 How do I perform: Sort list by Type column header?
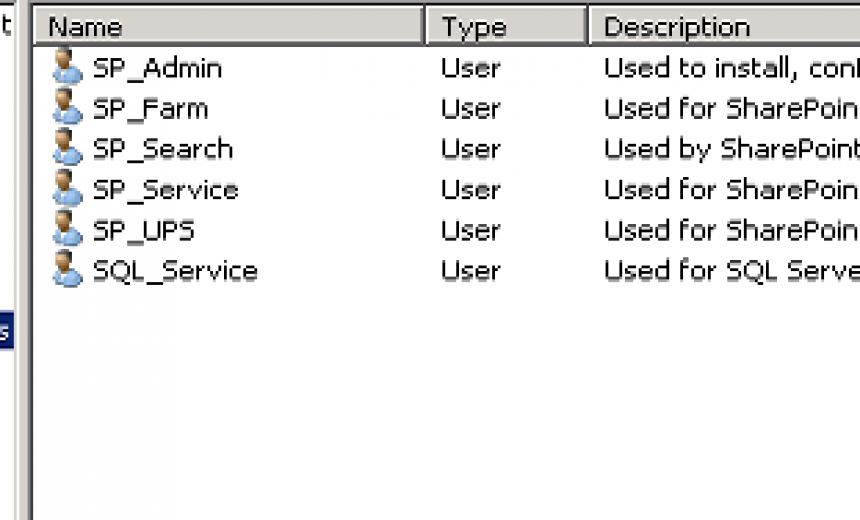coord(506,26)
